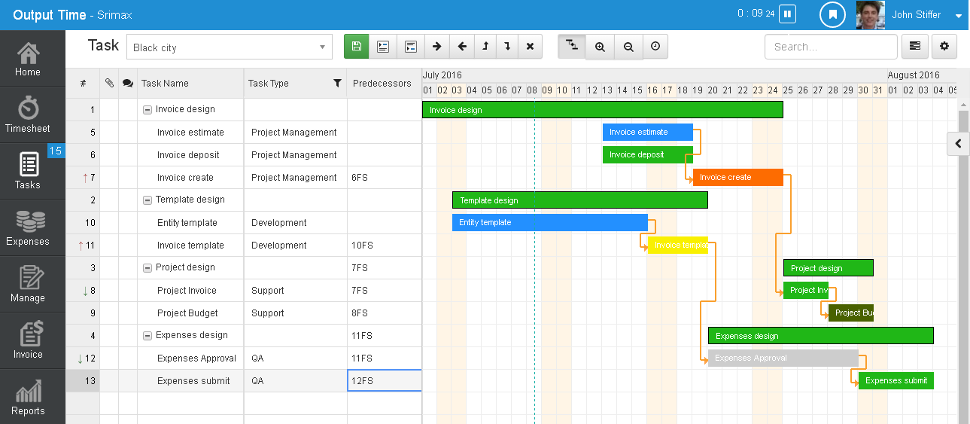Click the Search input field

click(x=831, y=47)
